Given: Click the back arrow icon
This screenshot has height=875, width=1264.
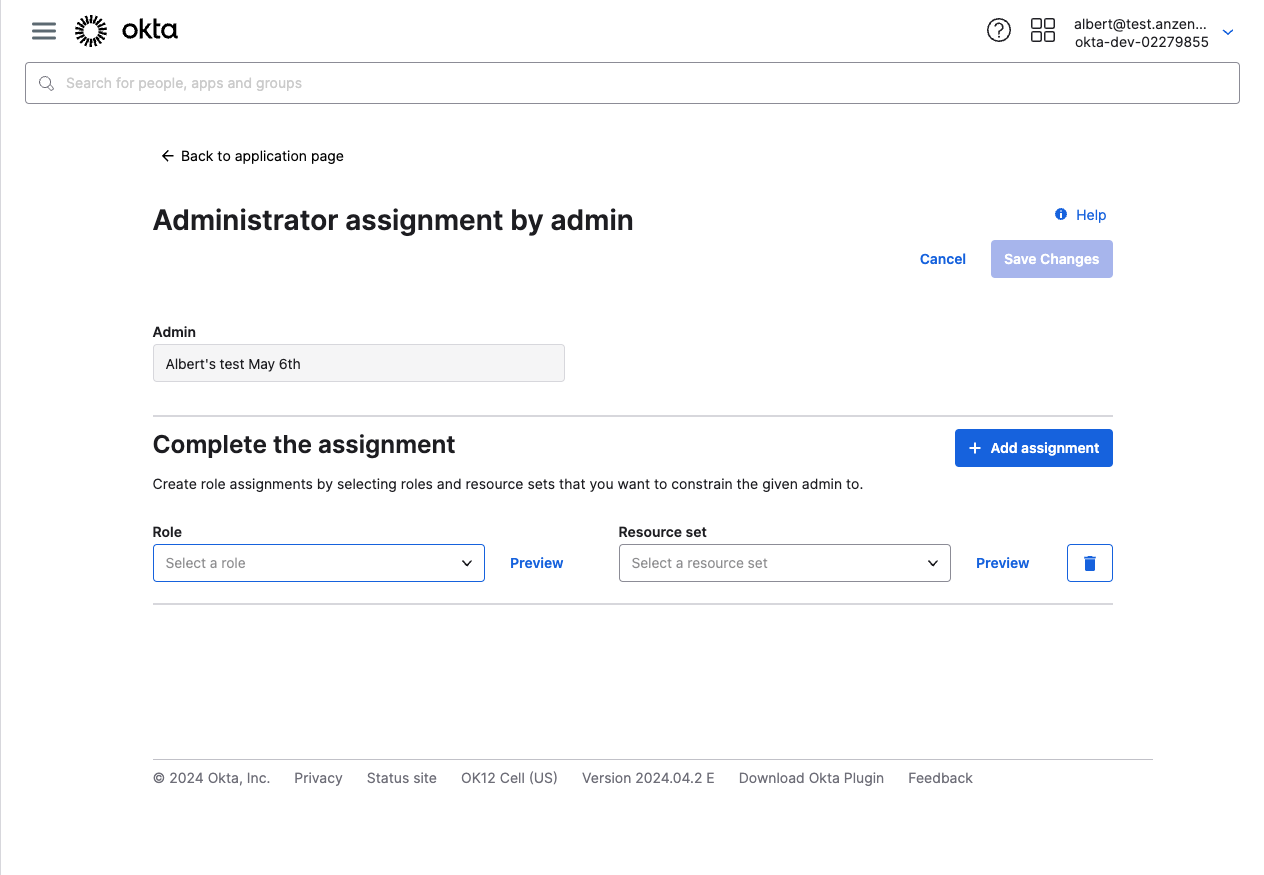Looking at the screenshot, I should point(167,156).
